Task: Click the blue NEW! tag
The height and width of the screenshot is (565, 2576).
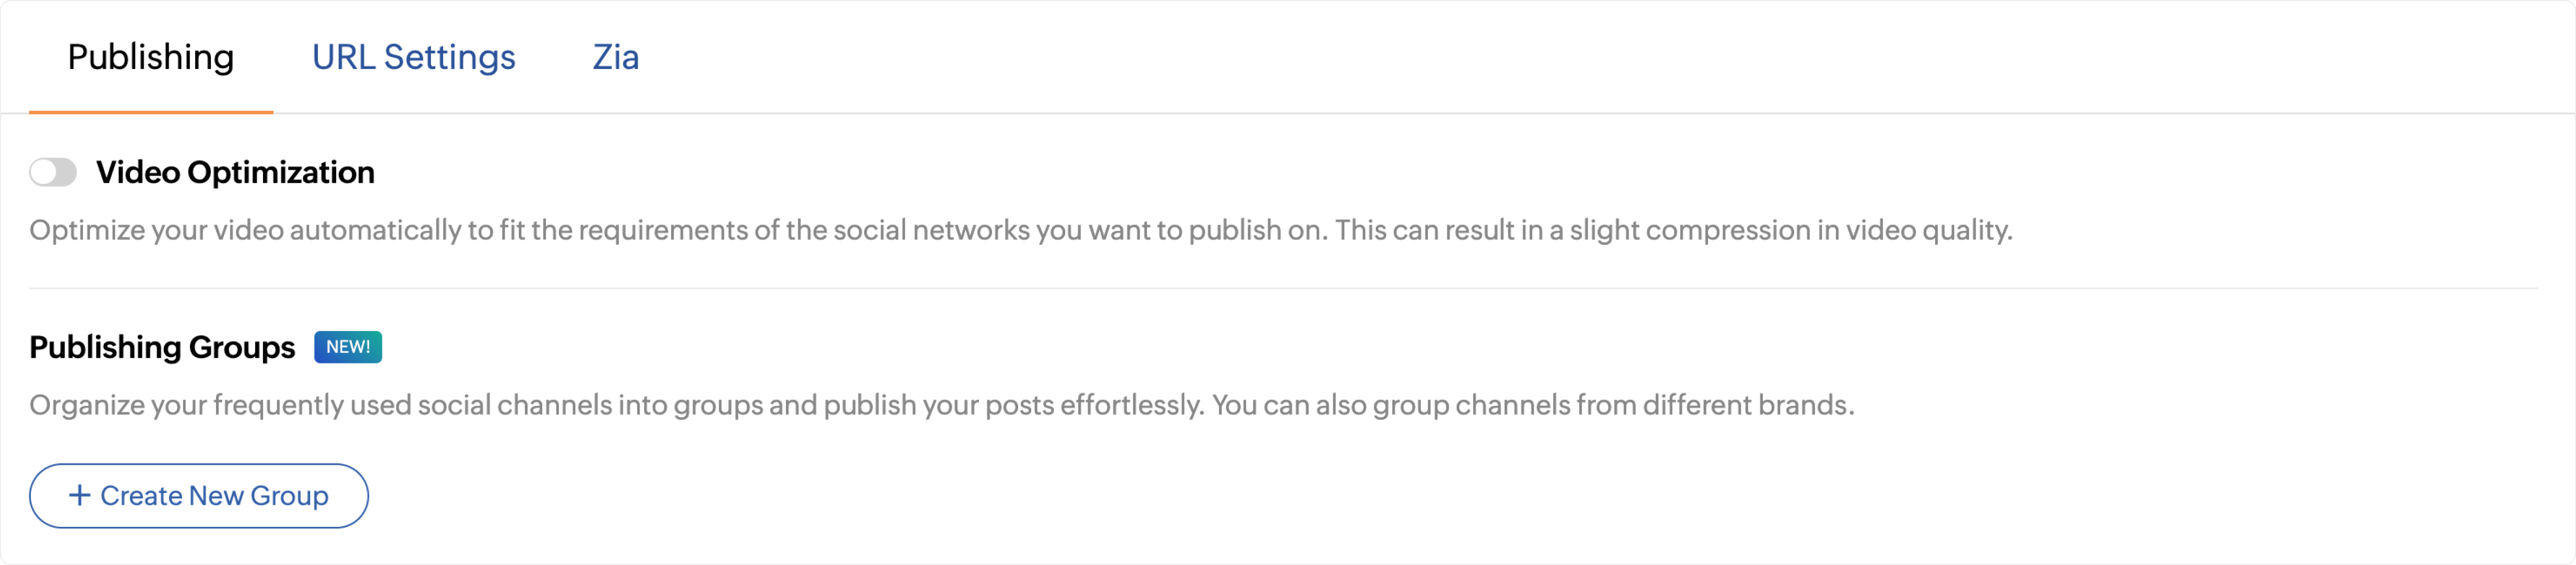Action: [348, 347]
